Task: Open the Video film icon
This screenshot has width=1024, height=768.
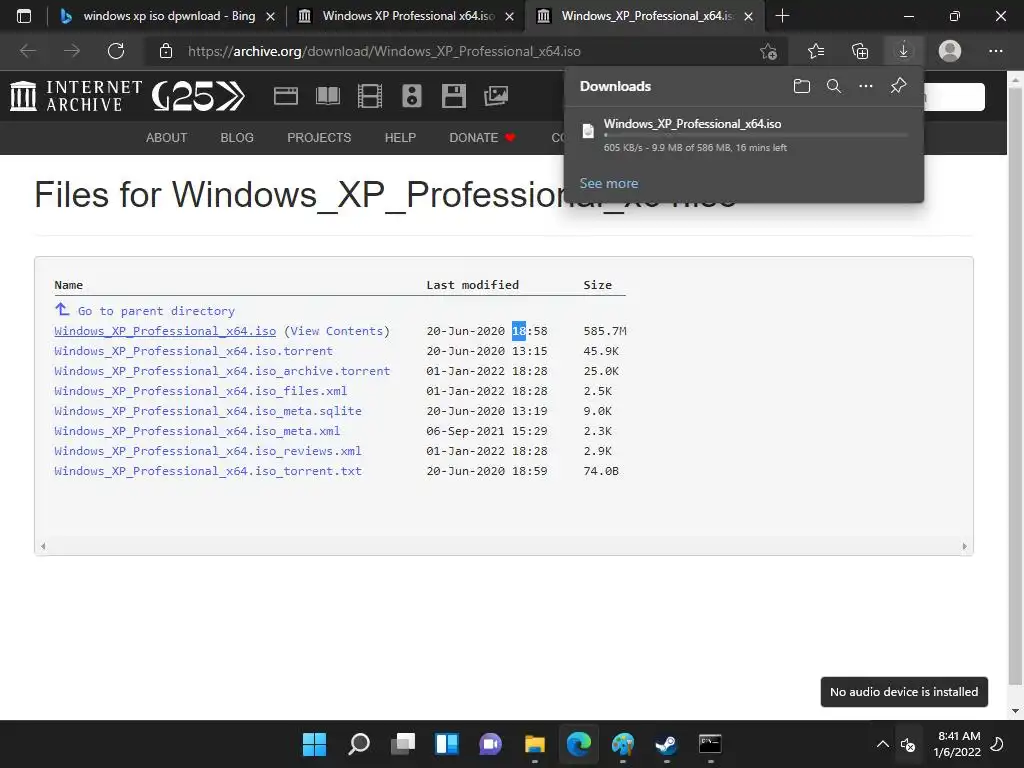Action: point(370,96)
